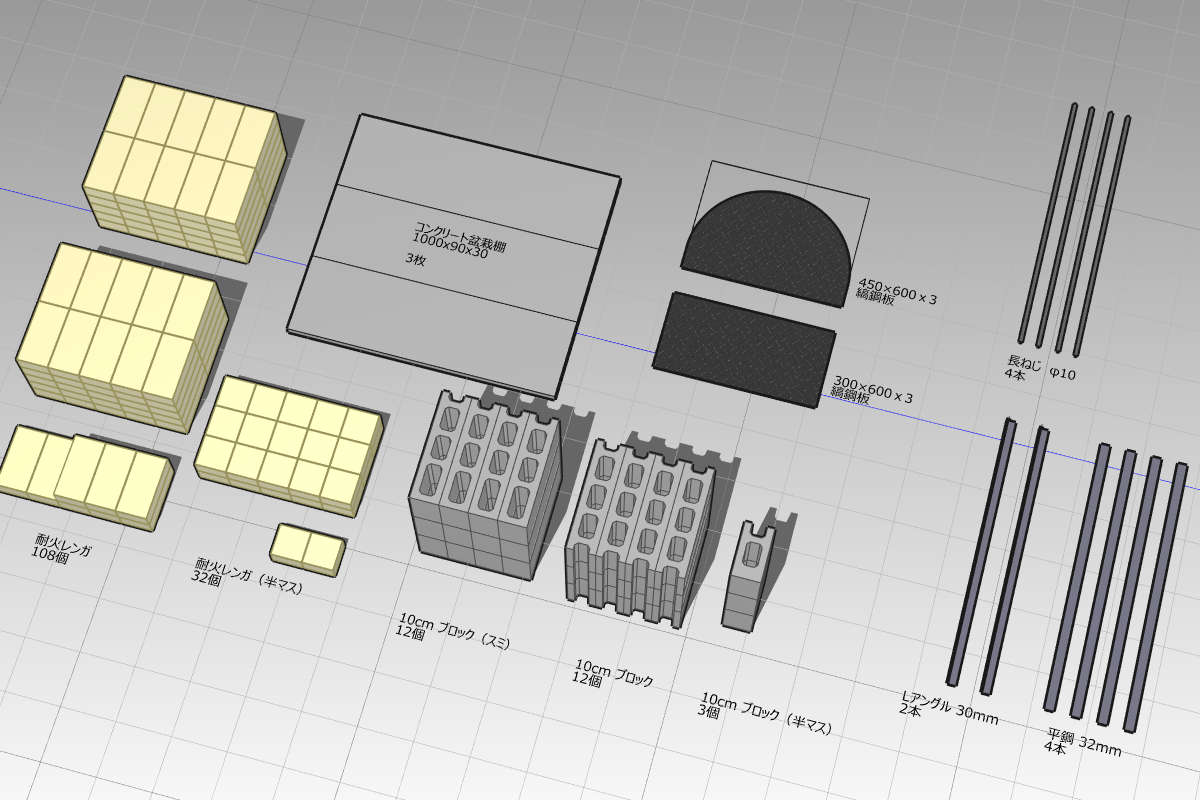Click the 'Lアングル 30mm' label
The height and width of the screenshot is (800, 1200).
(950, 707)
